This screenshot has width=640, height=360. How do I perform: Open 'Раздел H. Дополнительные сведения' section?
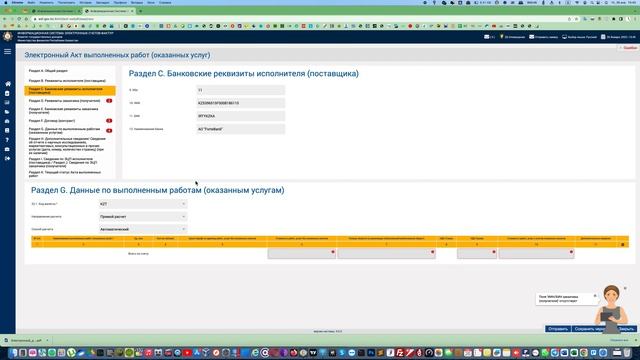coord(67,146)
